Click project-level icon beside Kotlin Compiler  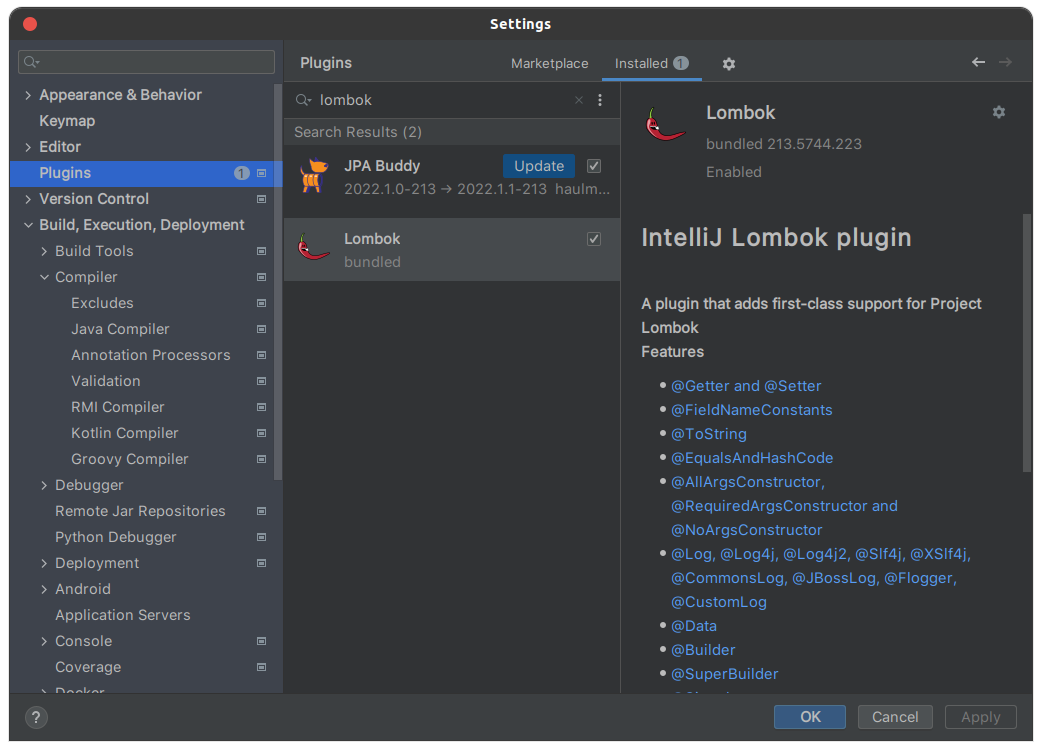tap(261, 433)
